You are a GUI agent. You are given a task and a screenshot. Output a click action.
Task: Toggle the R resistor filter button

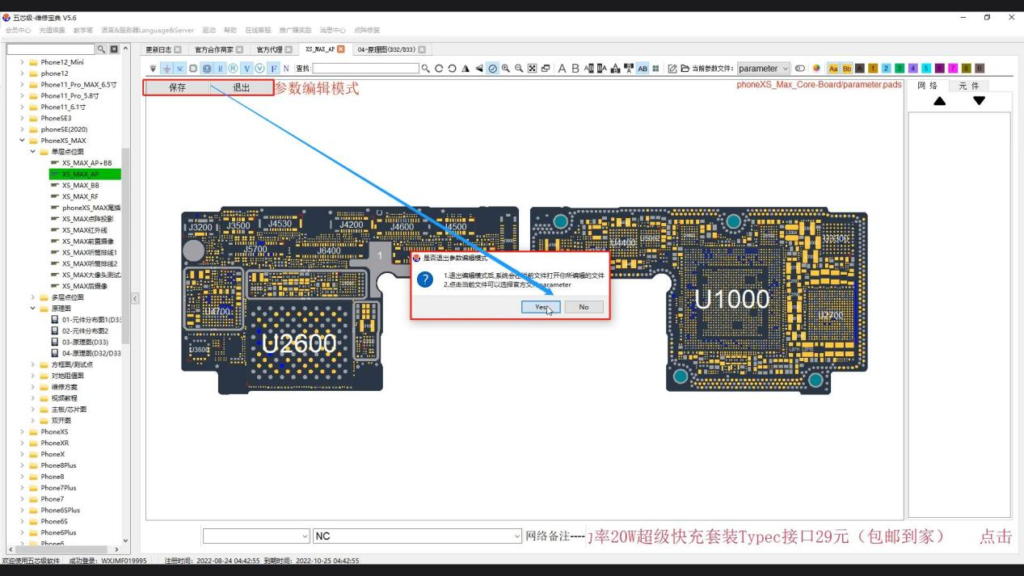[x=220, y=69]
